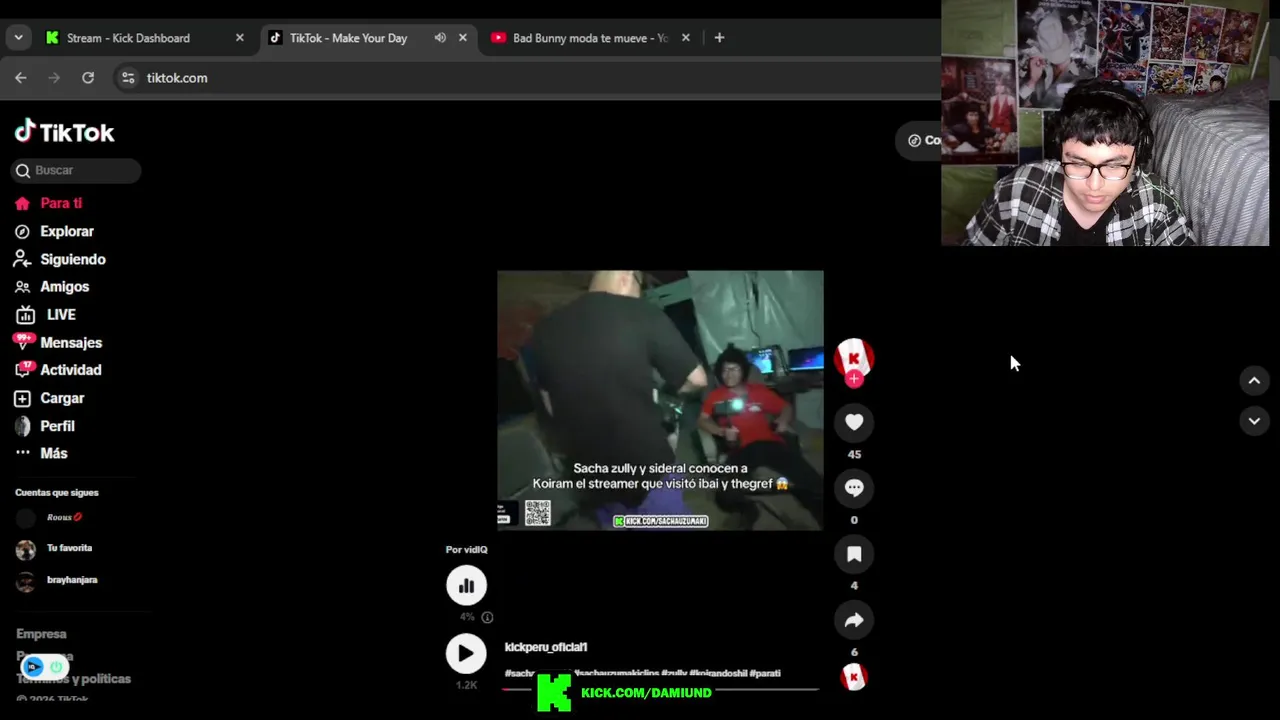
Task: Switch to the Bad Bunny YouTube tab
Action: click(590, 38)
